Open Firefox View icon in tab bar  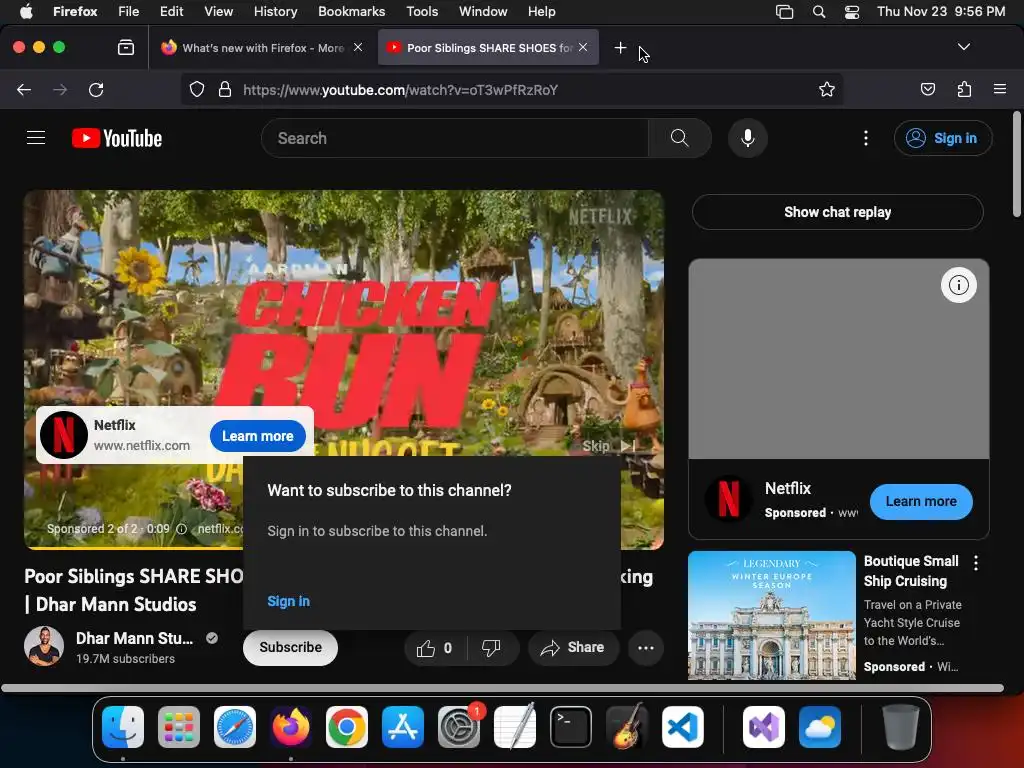tap(126, 47)
